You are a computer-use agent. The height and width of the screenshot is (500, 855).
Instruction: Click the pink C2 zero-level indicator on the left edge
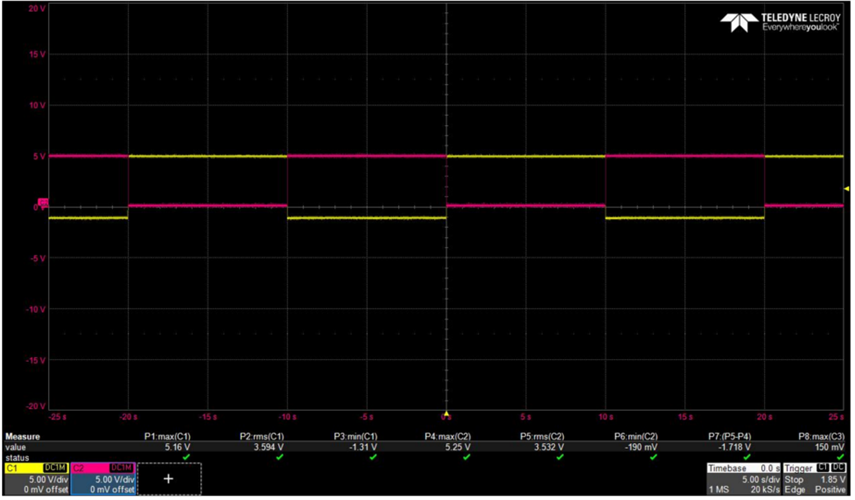pos(43,203)
